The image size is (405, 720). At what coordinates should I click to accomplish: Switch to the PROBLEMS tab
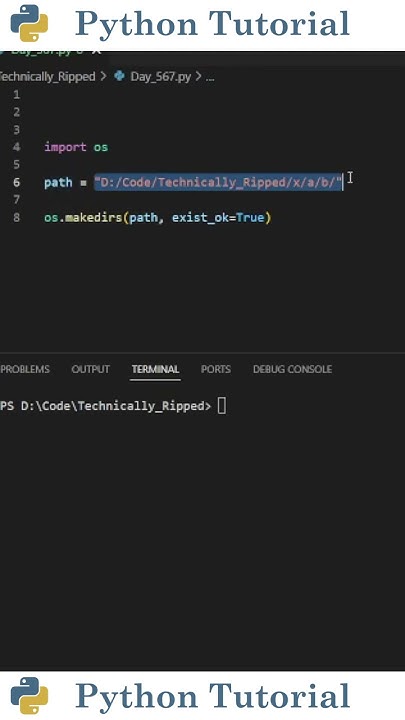25,369
